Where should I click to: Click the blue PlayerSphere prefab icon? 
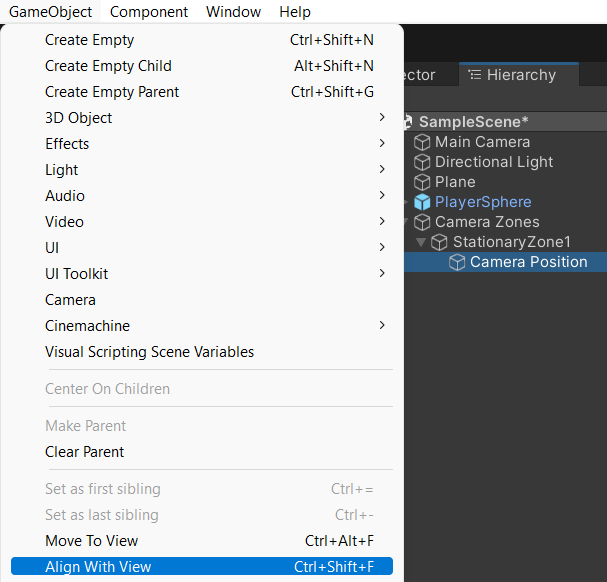[422, 202]
